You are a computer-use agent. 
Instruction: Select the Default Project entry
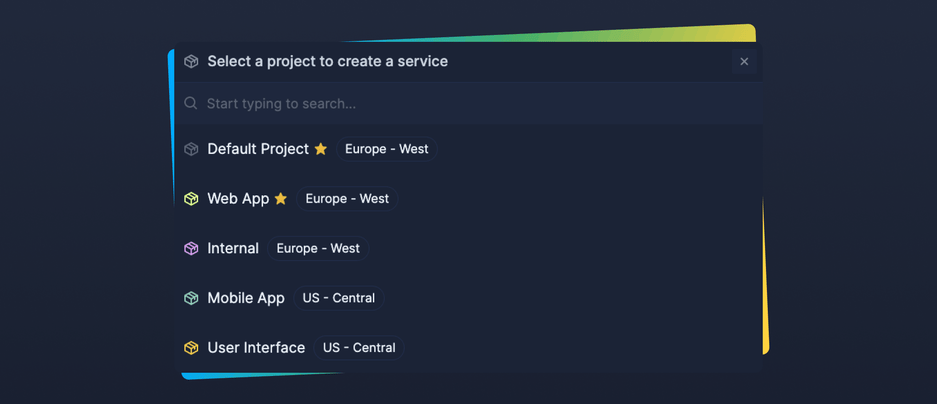coord(468,149)
